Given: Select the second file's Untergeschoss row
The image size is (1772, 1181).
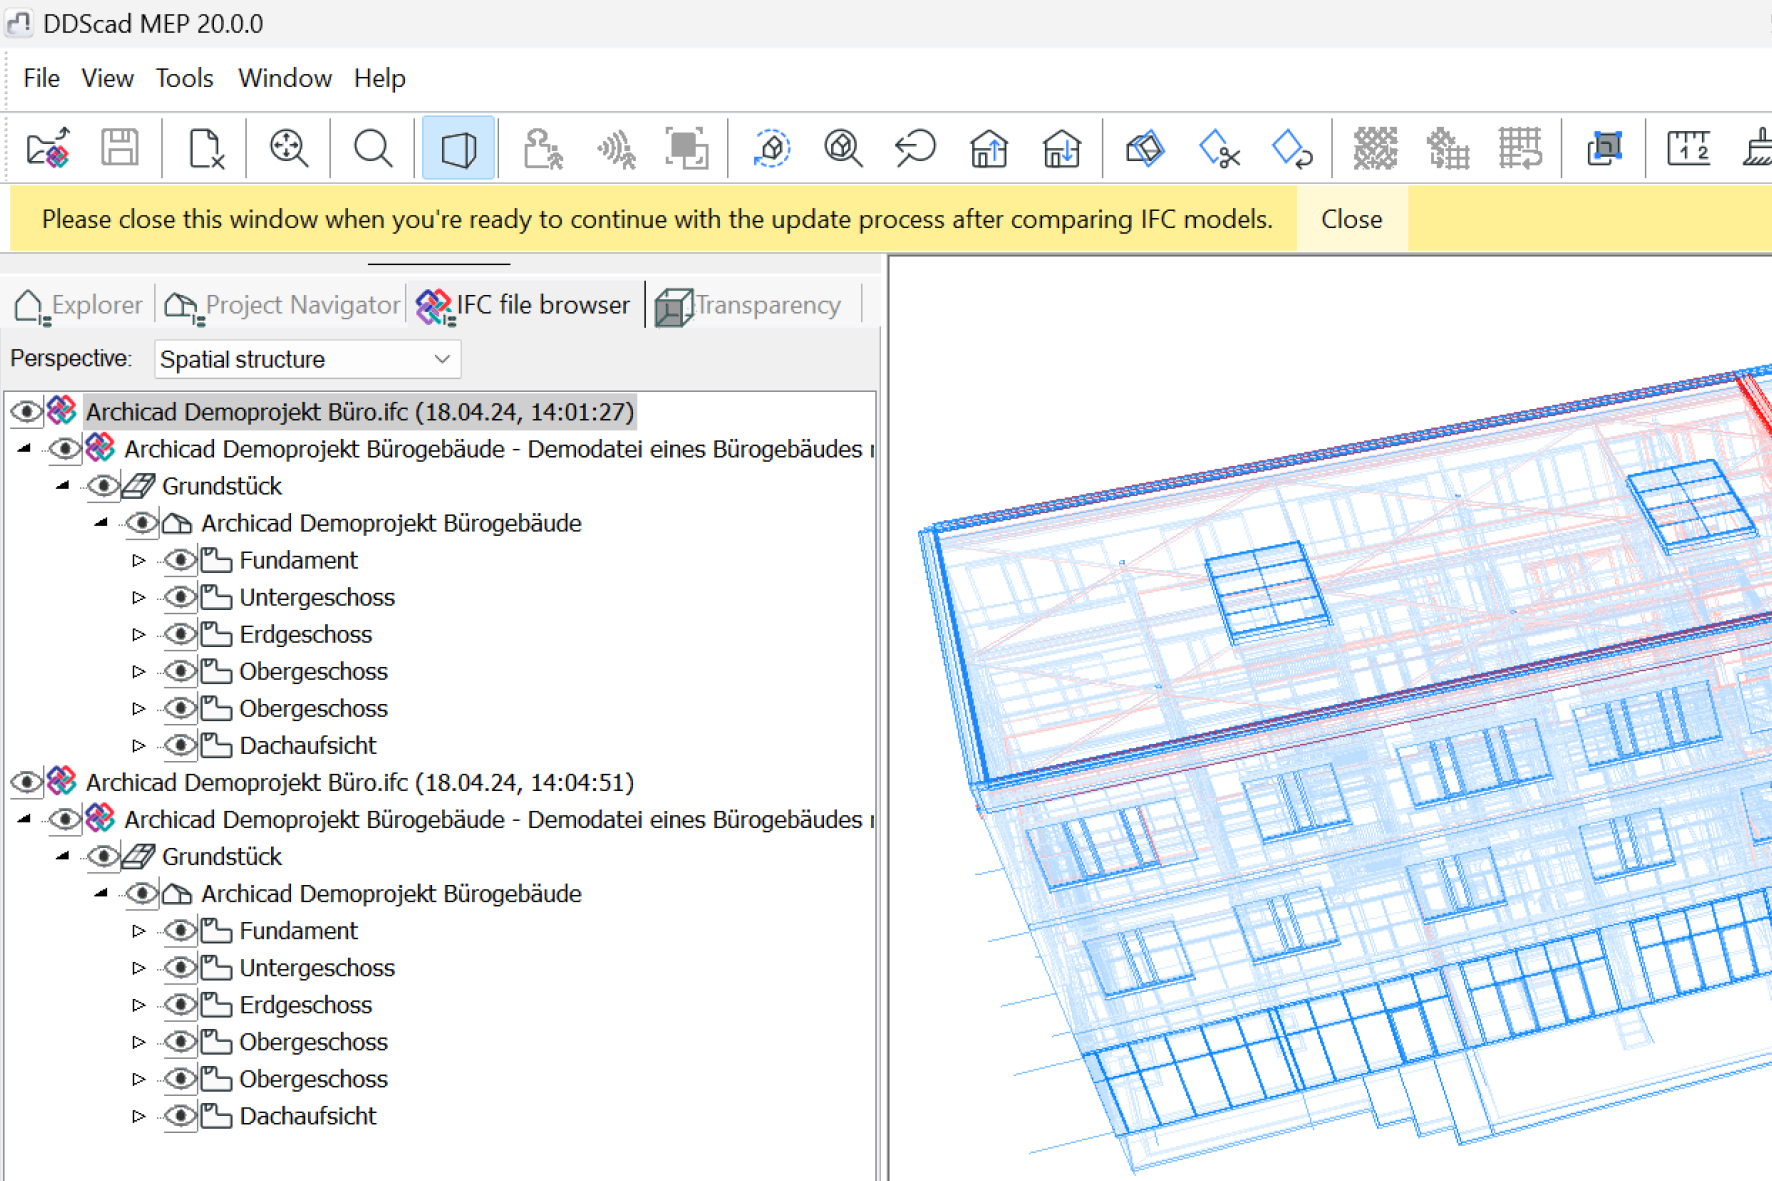Looking at the screenshot, I should pos(317,968).
